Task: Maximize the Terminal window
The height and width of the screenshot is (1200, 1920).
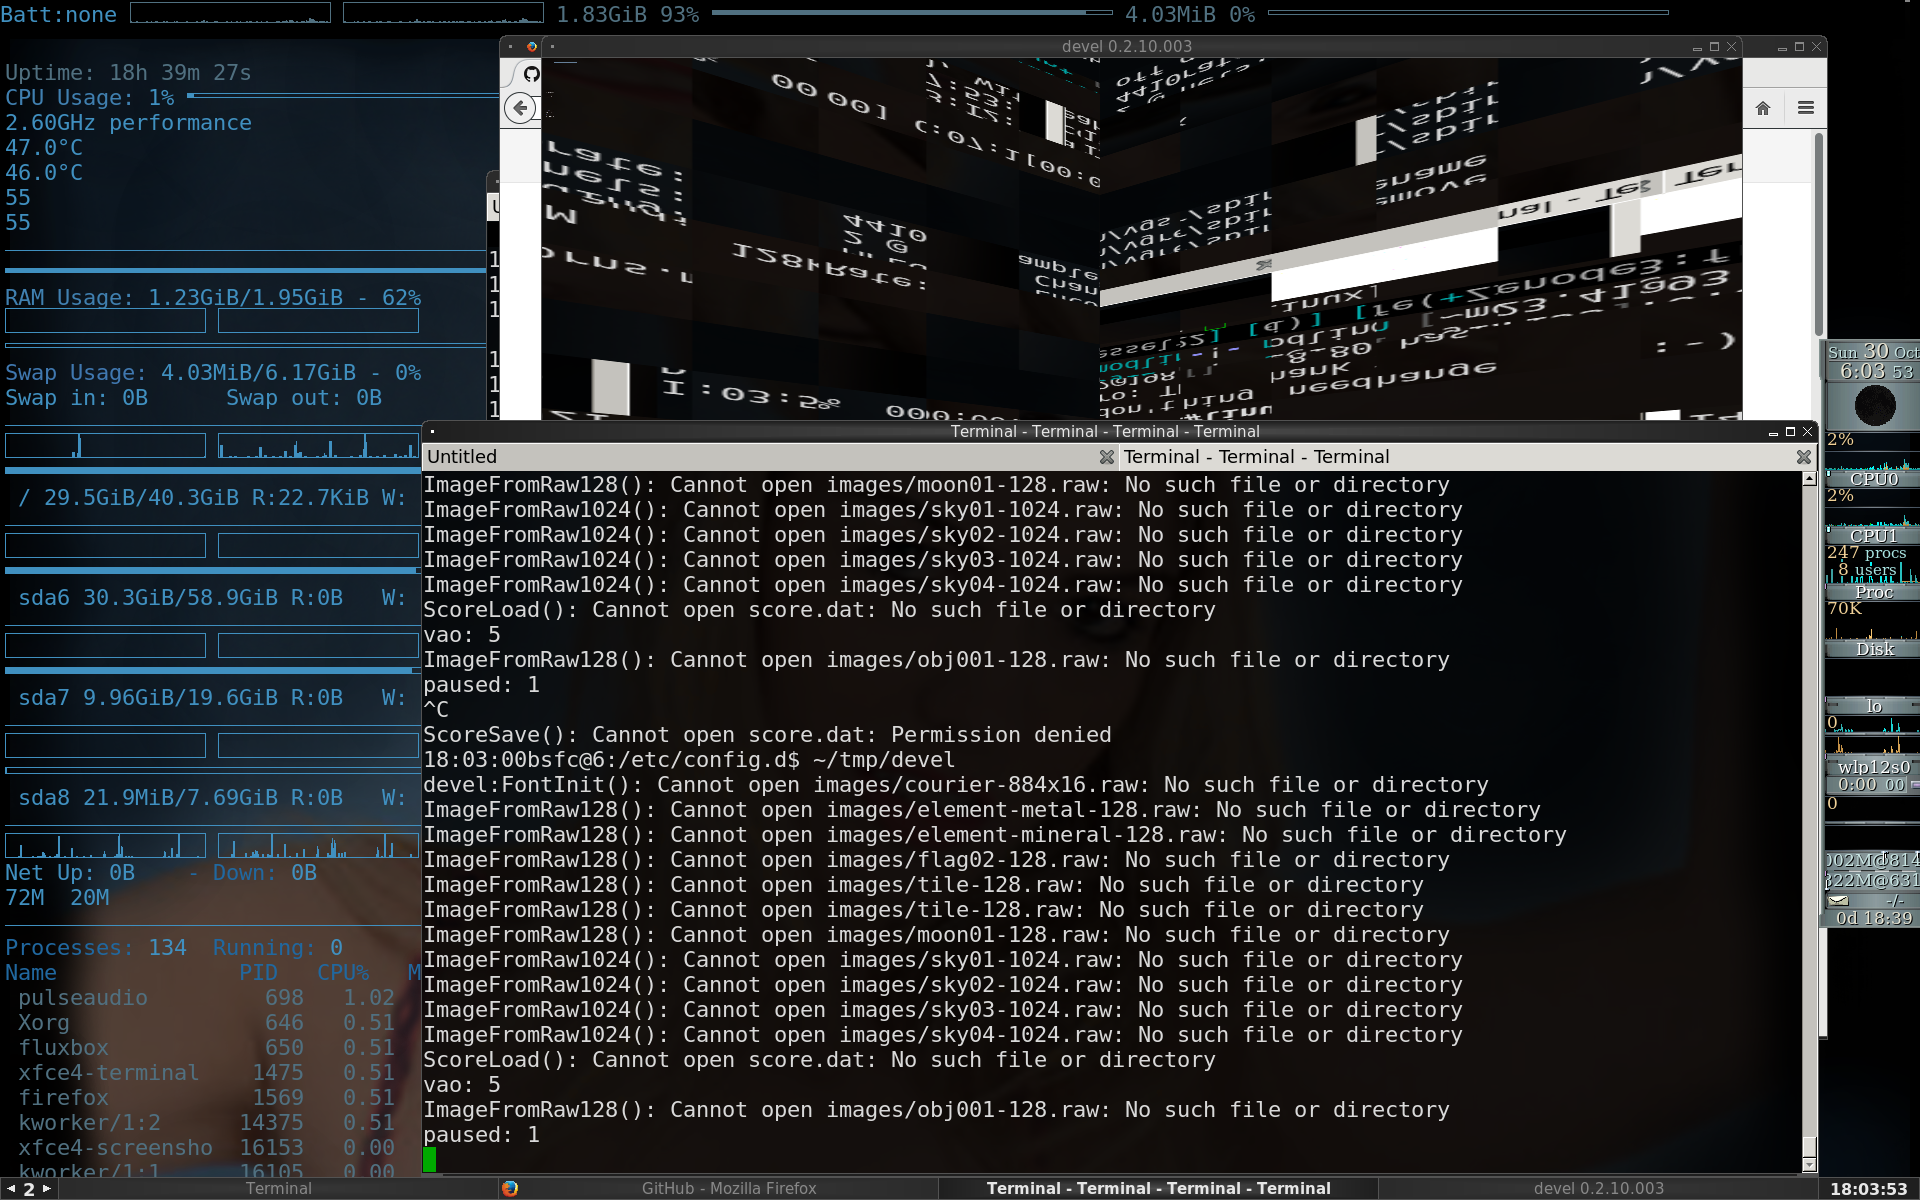Action: [1790, 432]
